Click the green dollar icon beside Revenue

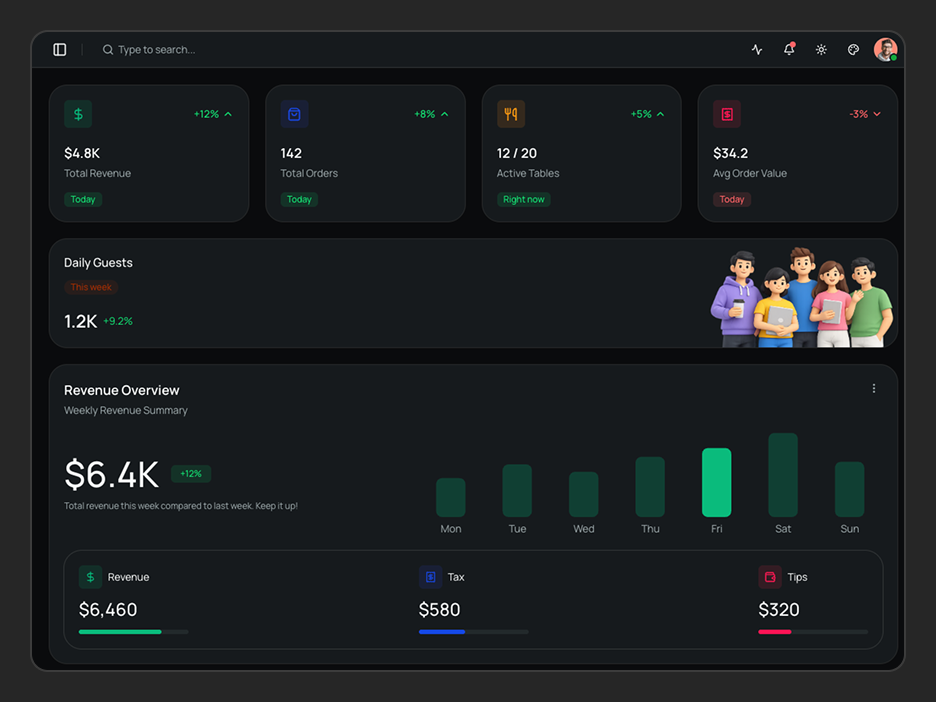(90, 577)
